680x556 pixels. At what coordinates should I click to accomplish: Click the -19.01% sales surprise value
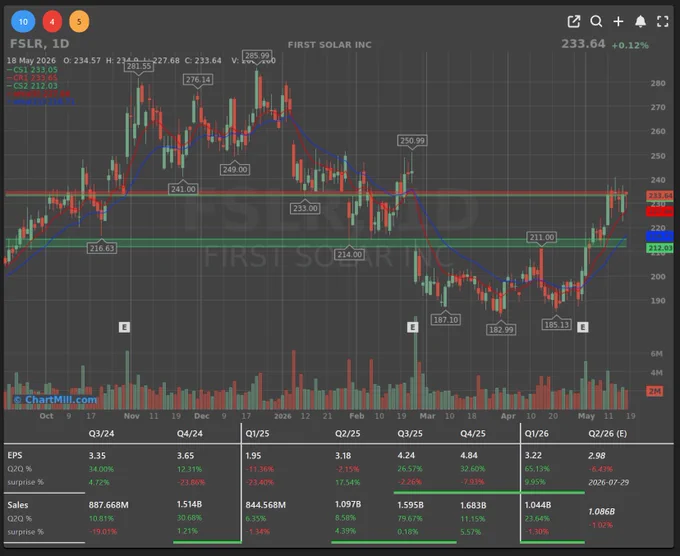(103, 532)
